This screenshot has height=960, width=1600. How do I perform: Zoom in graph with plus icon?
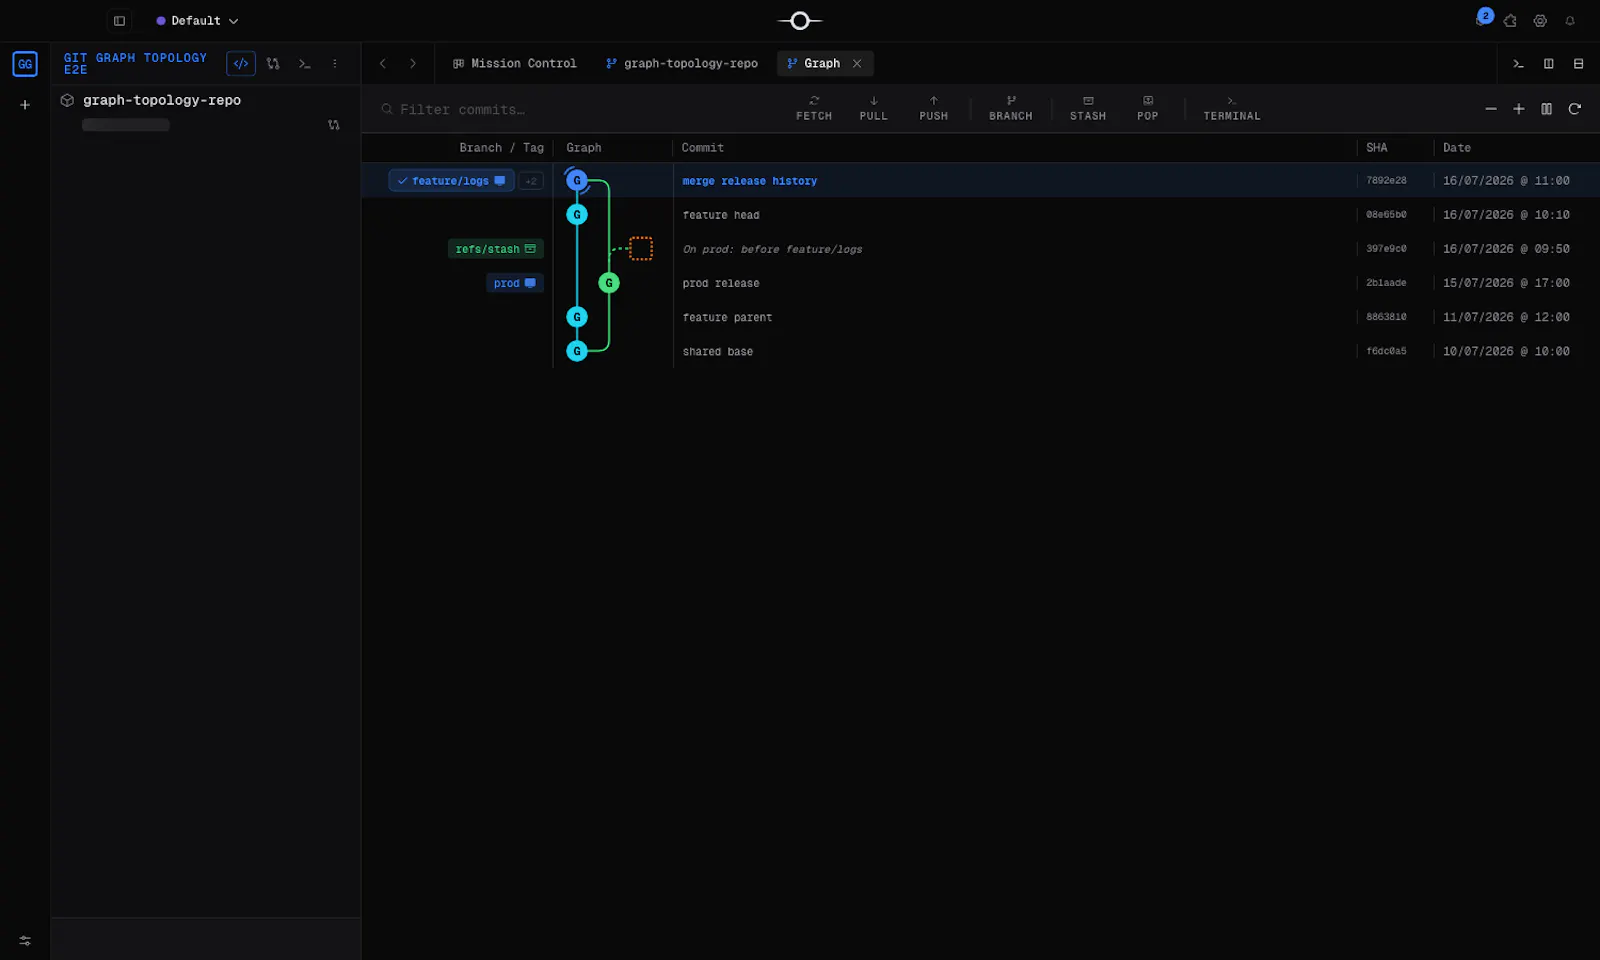point(1518,109)
